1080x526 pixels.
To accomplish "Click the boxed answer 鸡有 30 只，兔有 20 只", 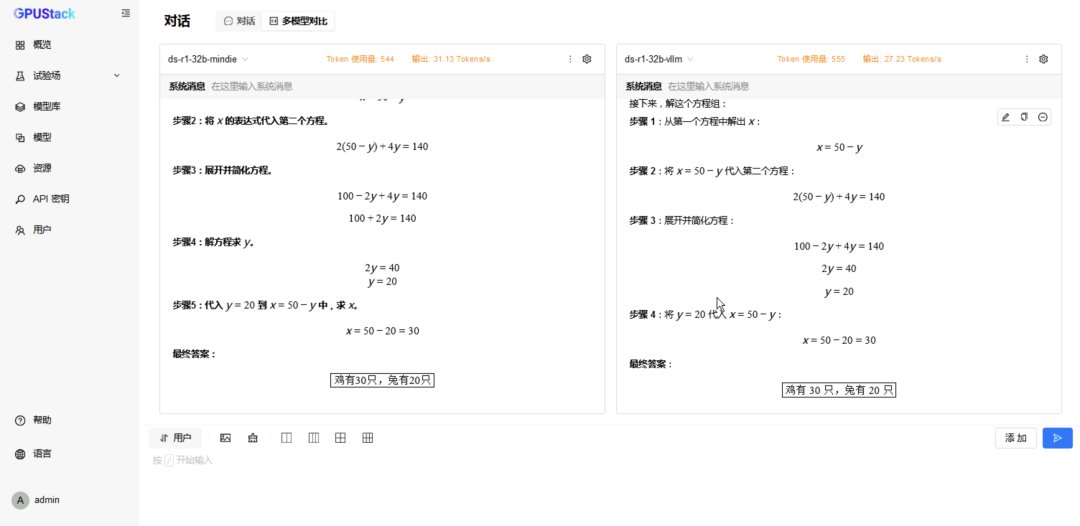I will coord(839,390).
